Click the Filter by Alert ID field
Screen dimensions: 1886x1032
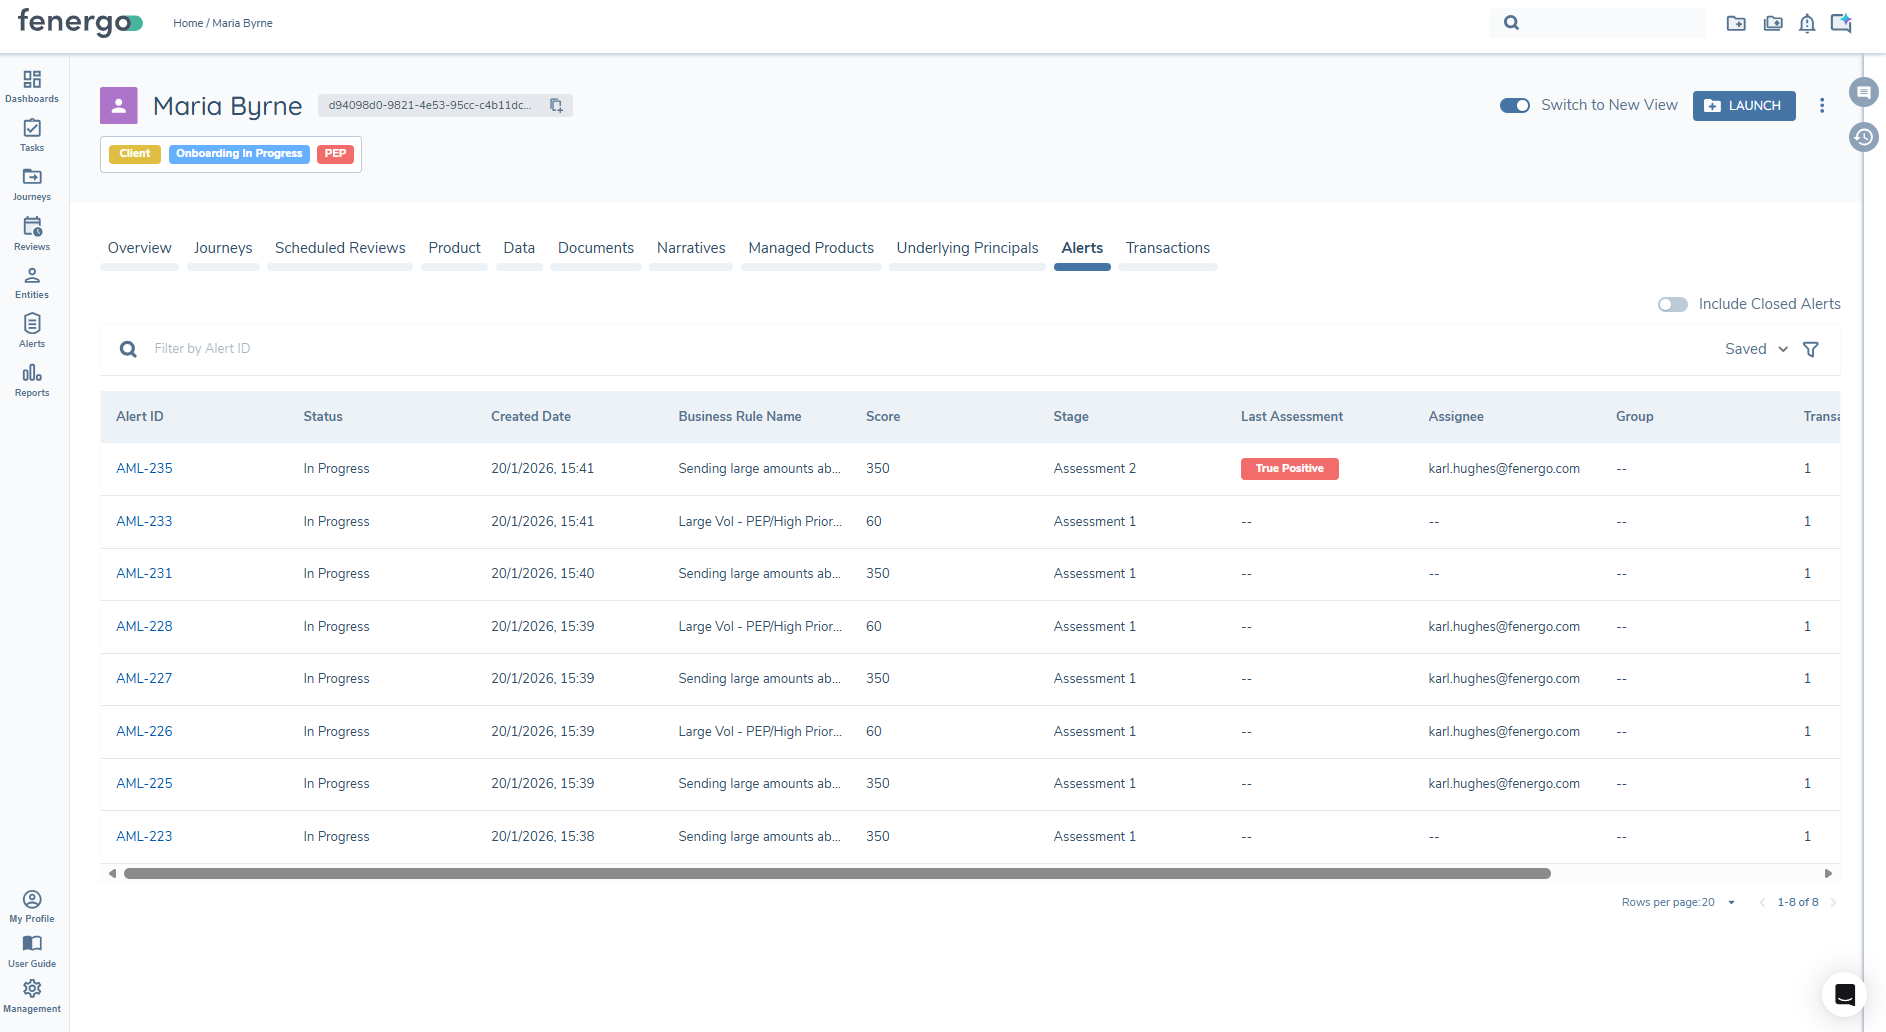(400, 349)
